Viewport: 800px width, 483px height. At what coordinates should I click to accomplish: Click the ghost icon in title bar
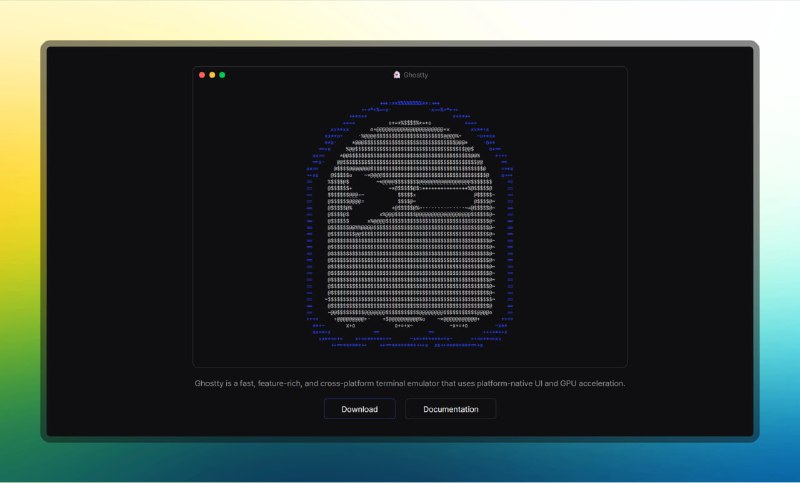[397, 75]
